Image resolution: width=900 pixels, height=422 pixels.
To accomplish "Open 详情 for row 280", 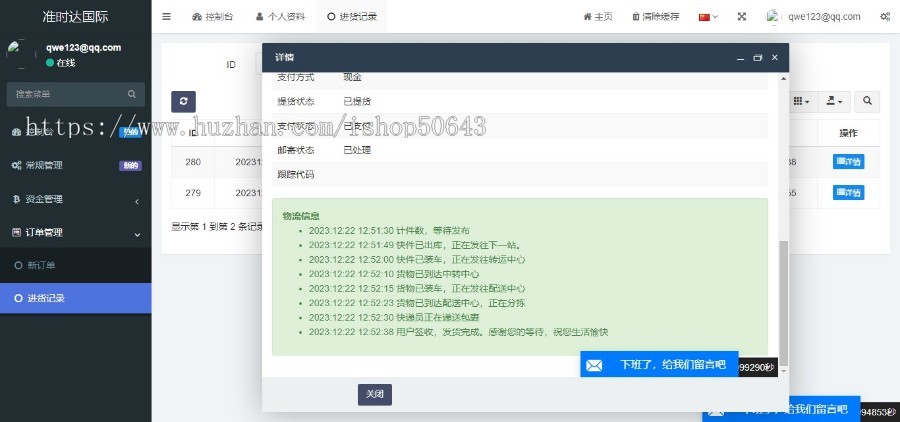I will click(848, 162).
